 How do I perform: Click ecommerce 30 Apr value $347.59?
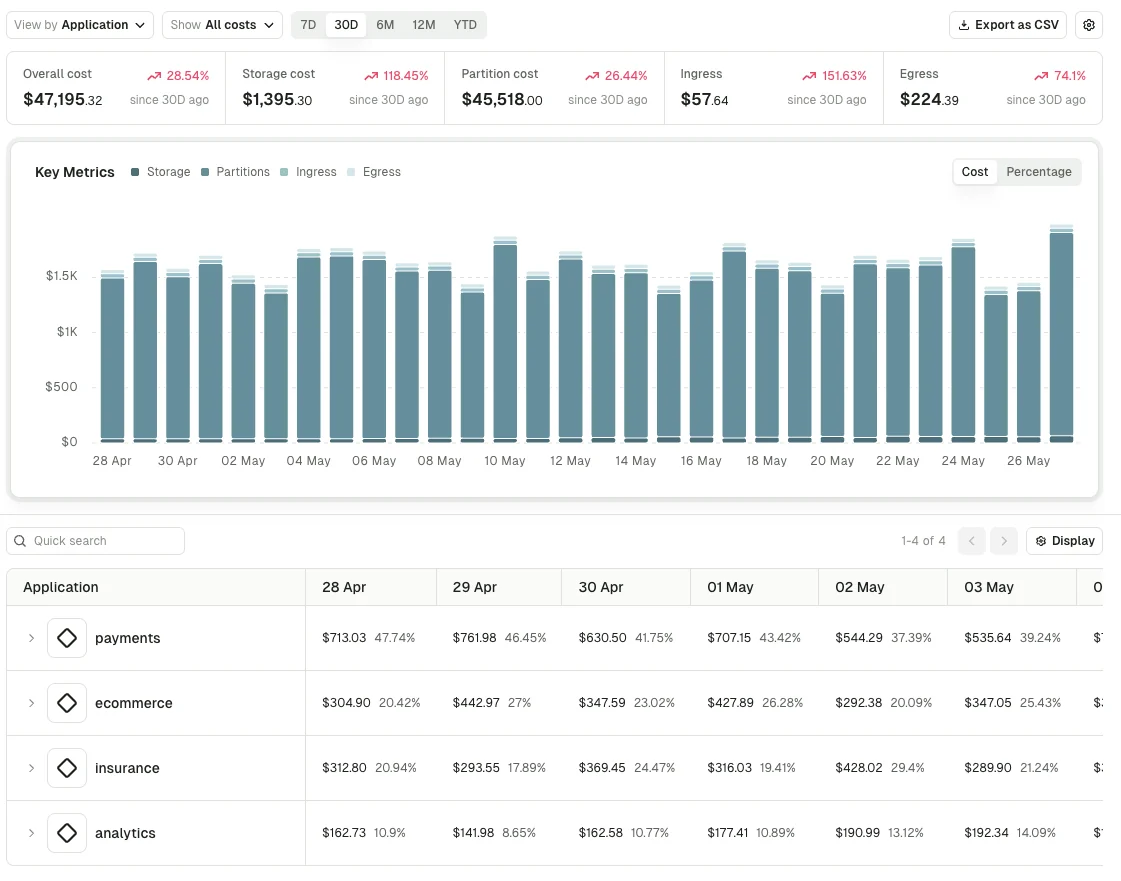tap(602, 703)
